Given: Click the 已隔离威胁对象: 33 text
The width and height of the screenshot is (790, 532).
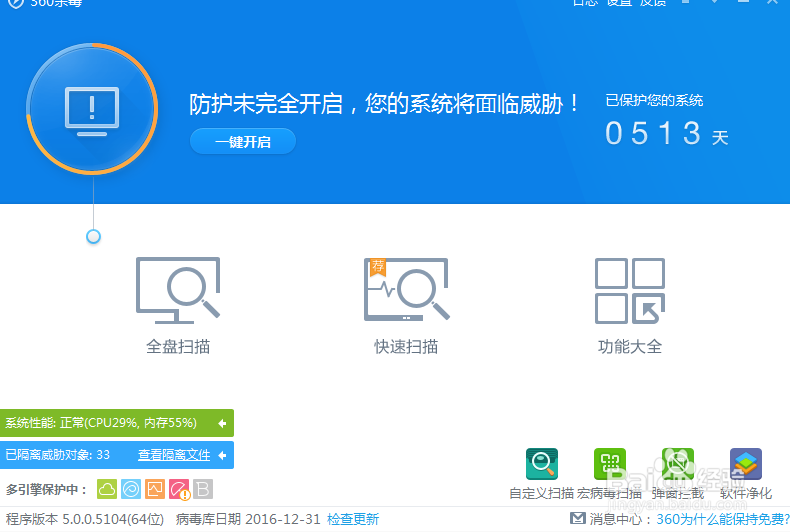Looking at the screenshot, I should 57,455.
